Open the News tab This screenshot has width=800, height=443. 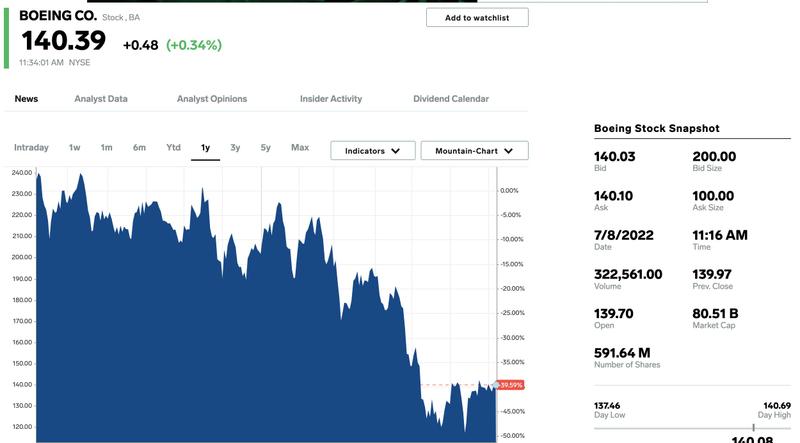[x=26, y=99]
